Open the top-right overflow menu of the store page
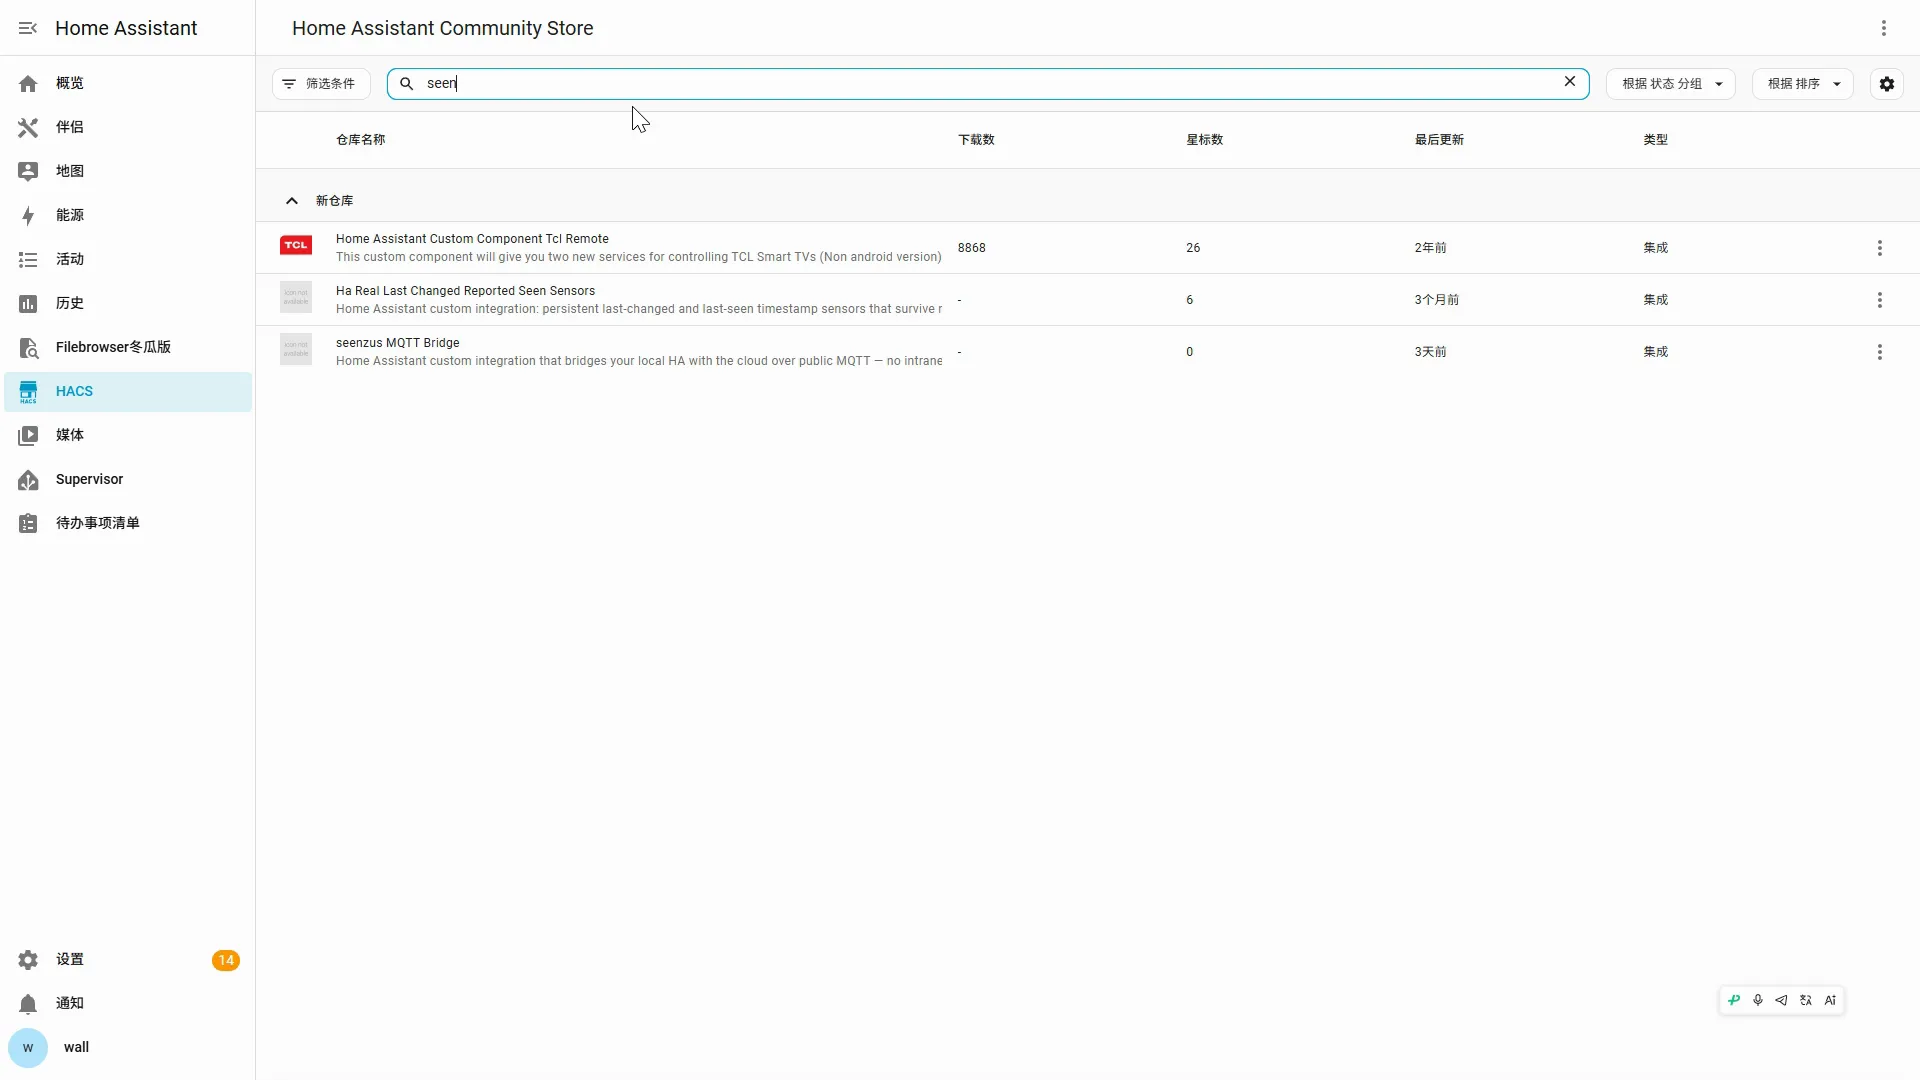The height and width of the screenshot is (1080, 1920). (x=1884, y=28)
